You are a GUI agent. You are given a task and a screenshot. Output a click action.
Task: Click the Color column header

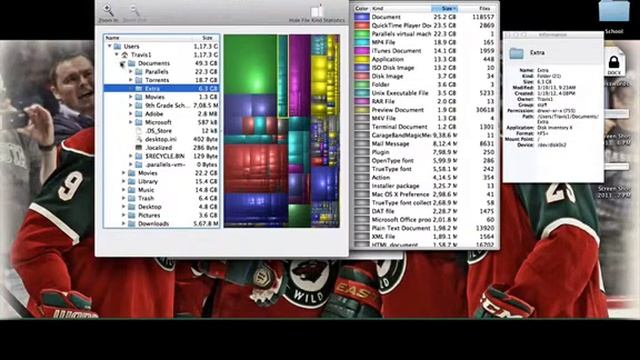pos(362,8)
